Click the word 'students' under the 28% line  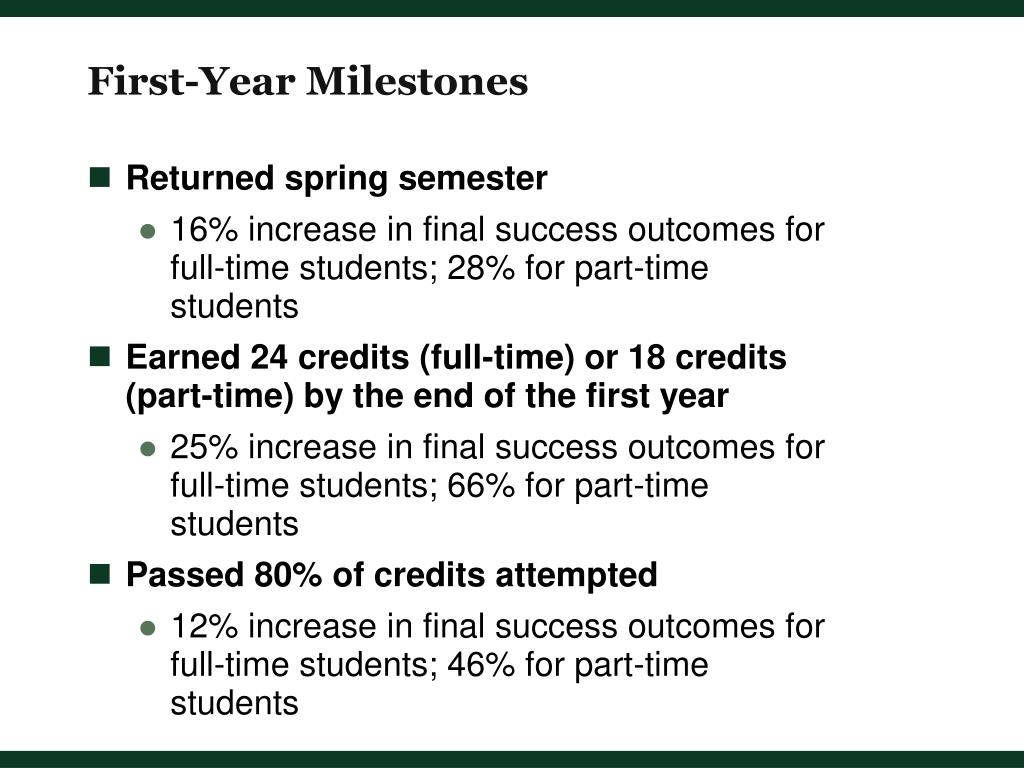point(234,306)
